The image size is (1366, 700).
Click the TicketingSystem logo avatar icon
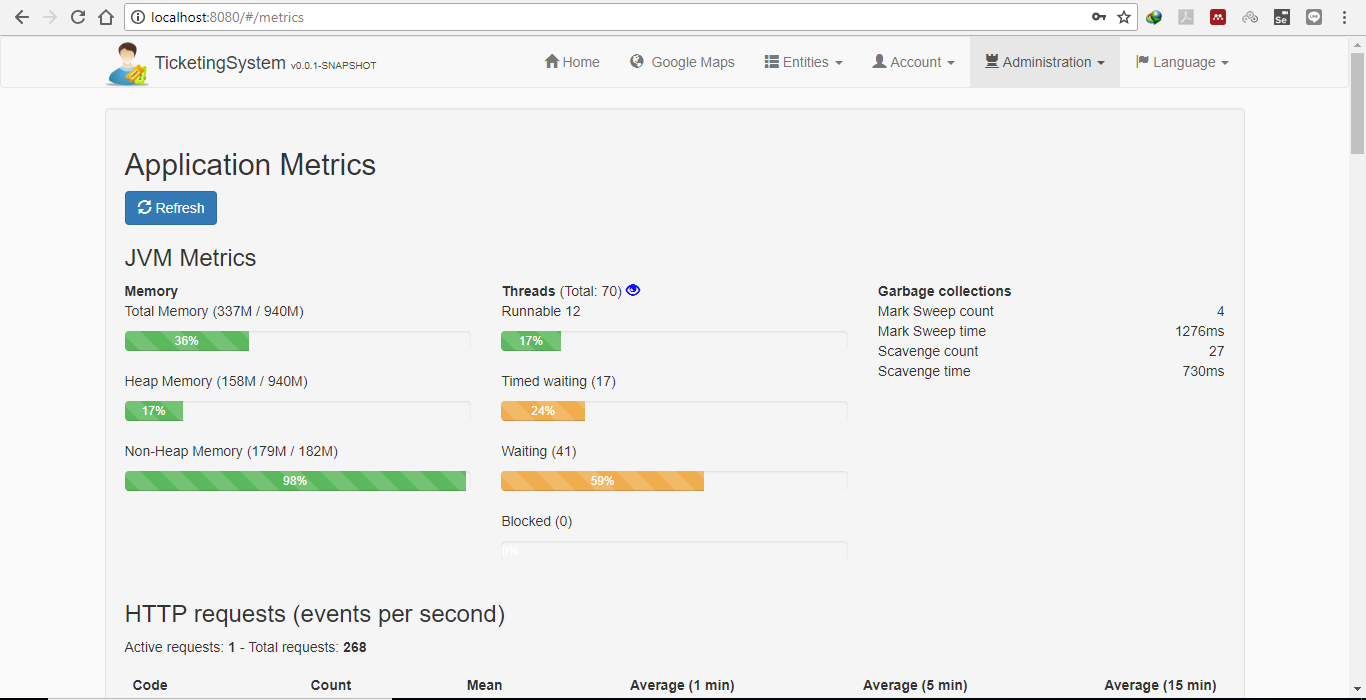pos(128,64)
